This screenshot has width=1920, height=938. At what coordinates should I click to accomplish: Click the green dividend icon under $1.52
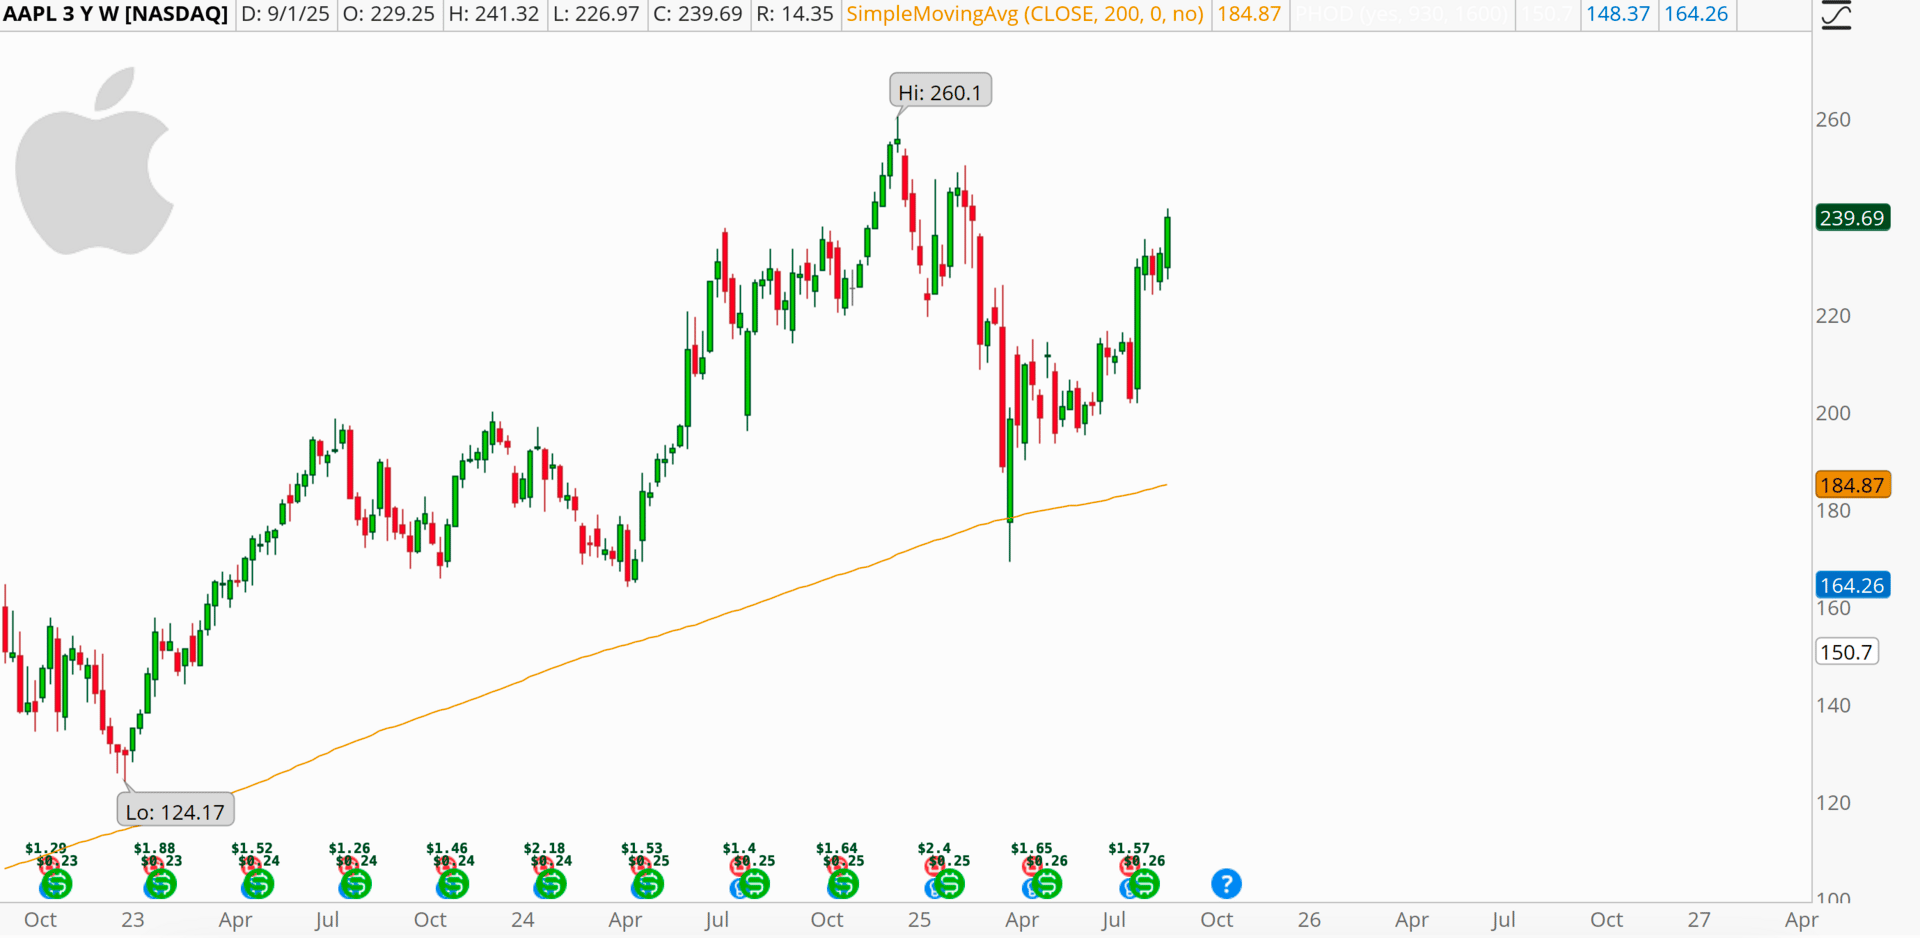(x=259, y=884)
